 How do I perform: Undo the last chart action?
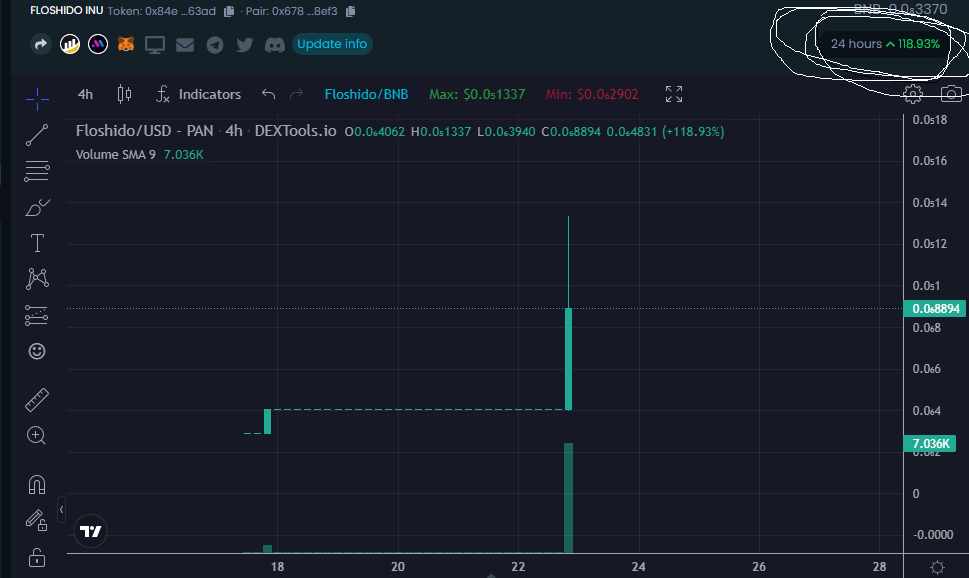pyautogui.click(x=268, y=94)
